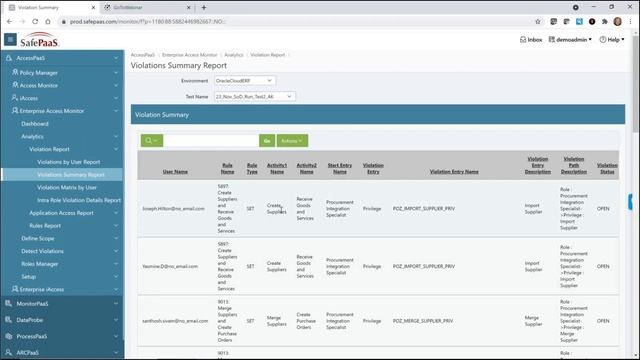
Task: Click the Access Monitor person icon
Action: tap(15, 85)
